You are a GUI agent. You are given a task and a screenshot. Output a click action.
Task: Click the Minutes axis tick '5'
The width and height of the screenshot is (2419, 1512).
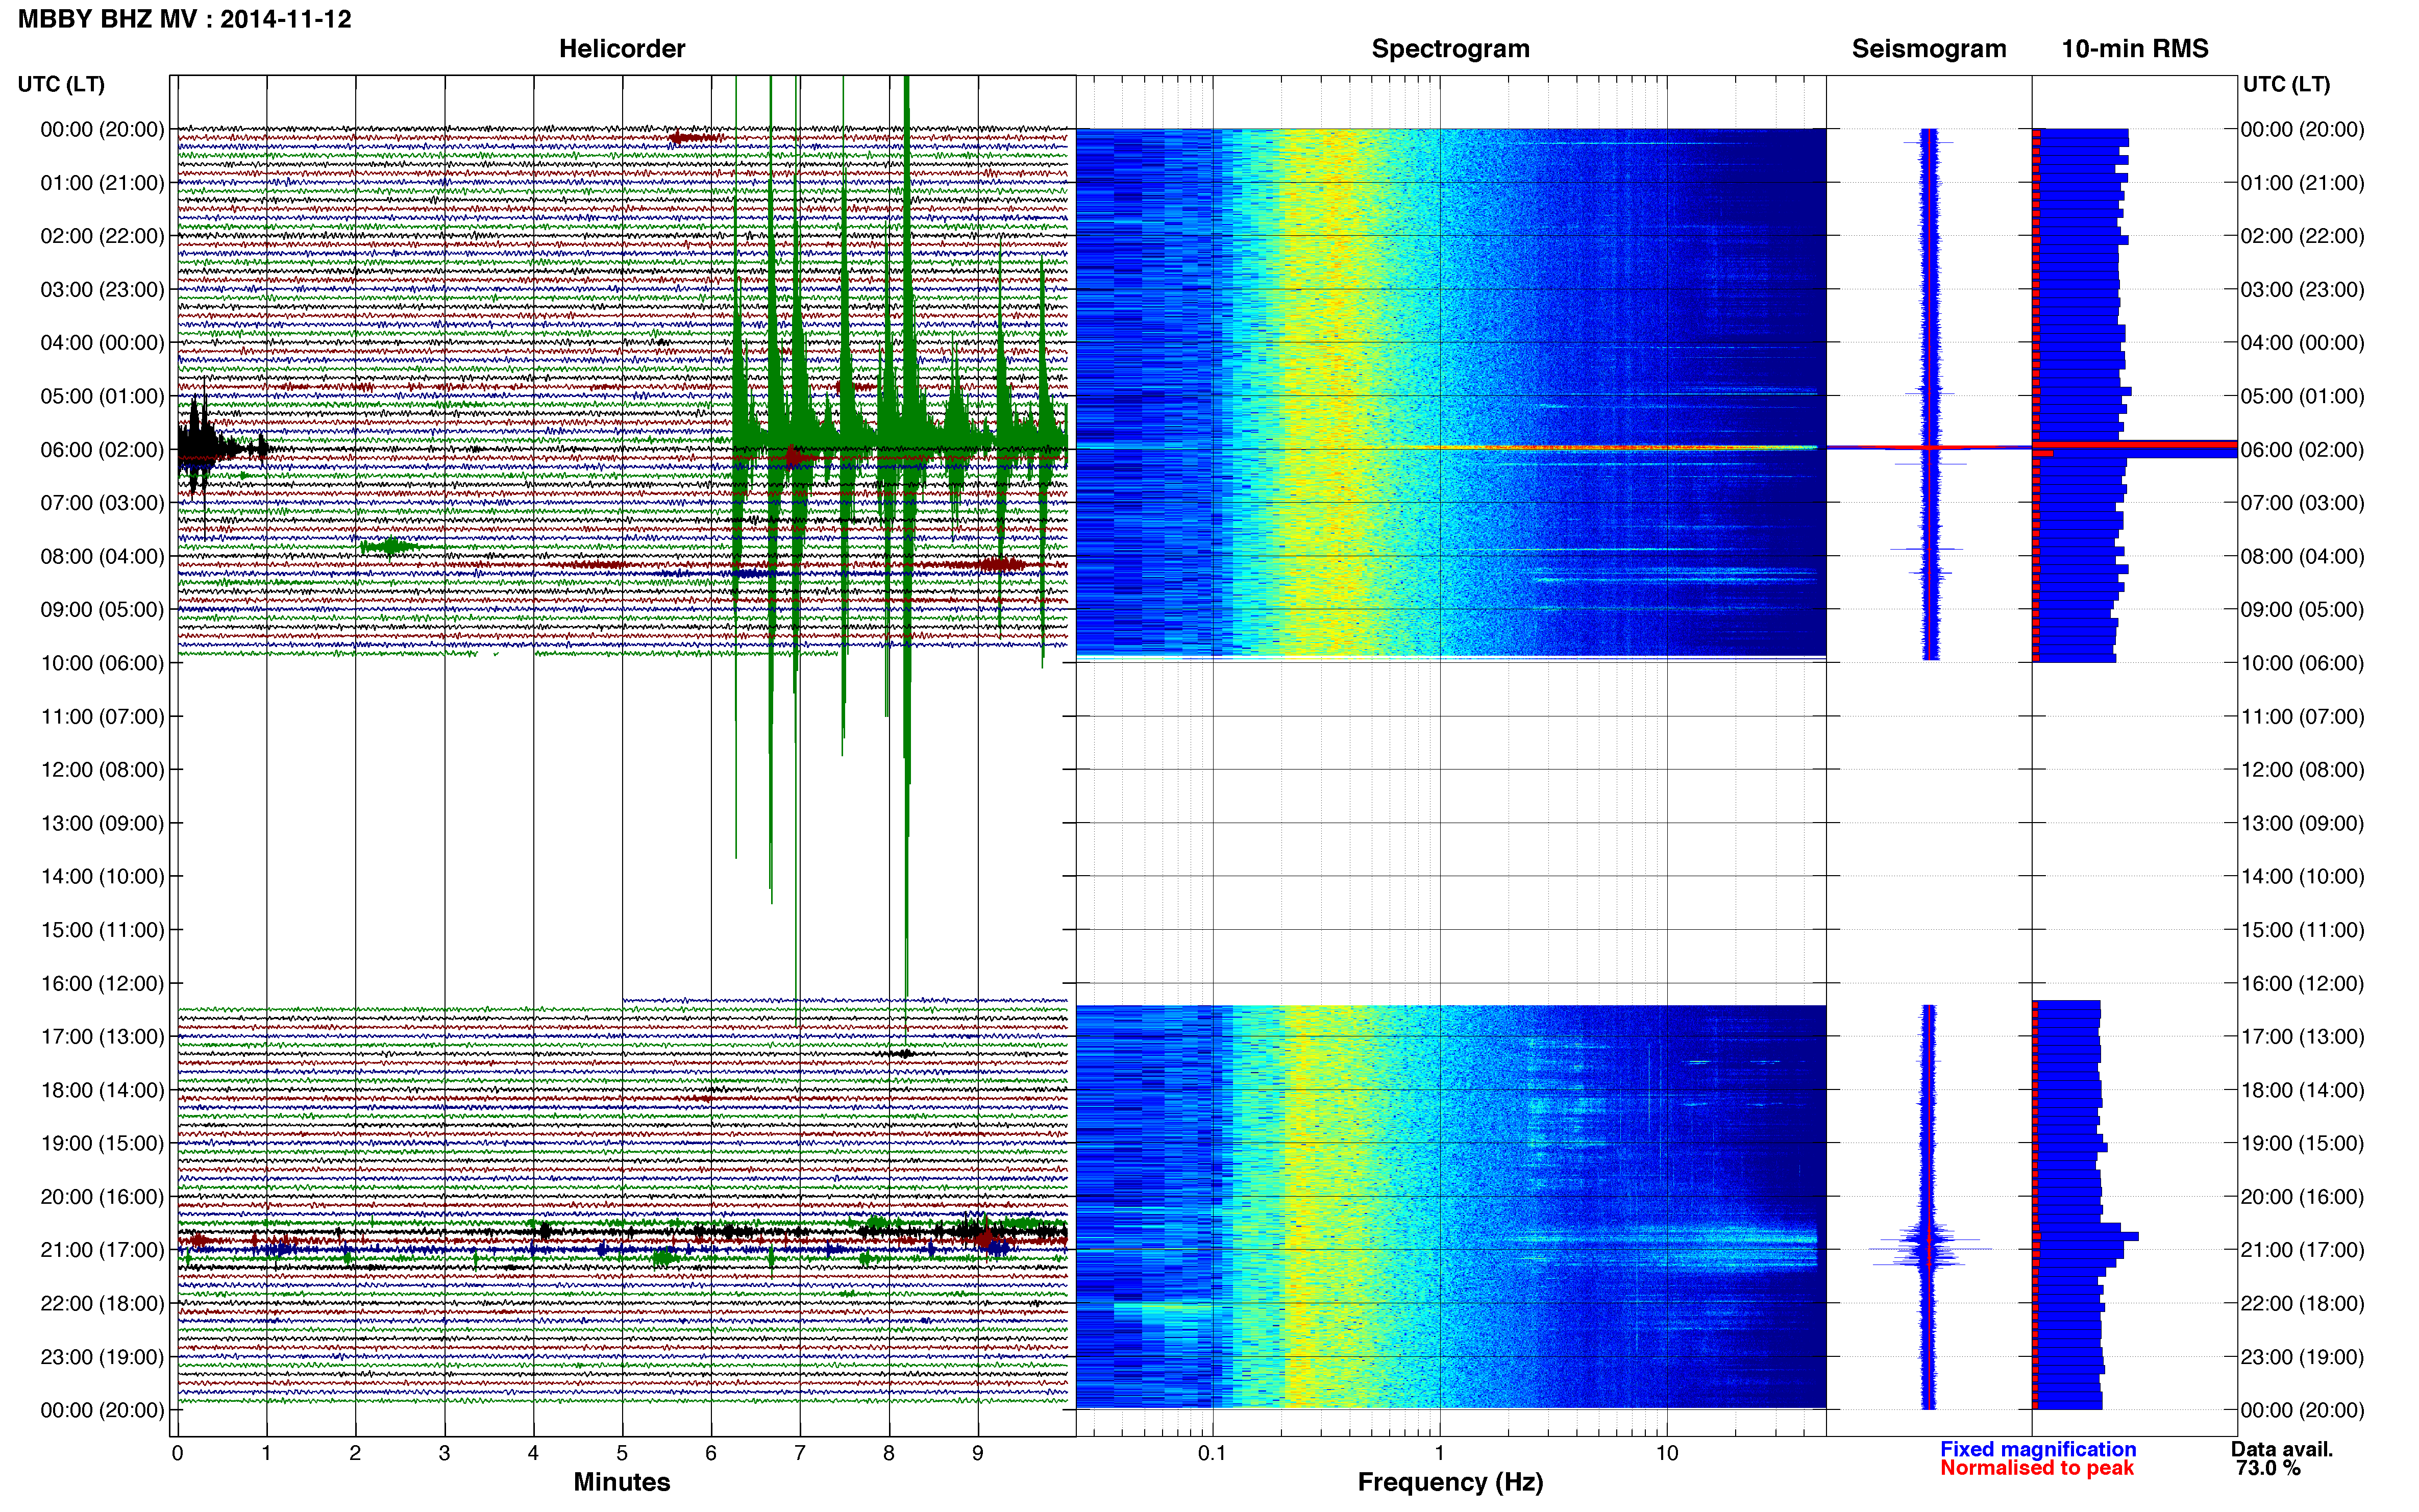coord(622,1453)
